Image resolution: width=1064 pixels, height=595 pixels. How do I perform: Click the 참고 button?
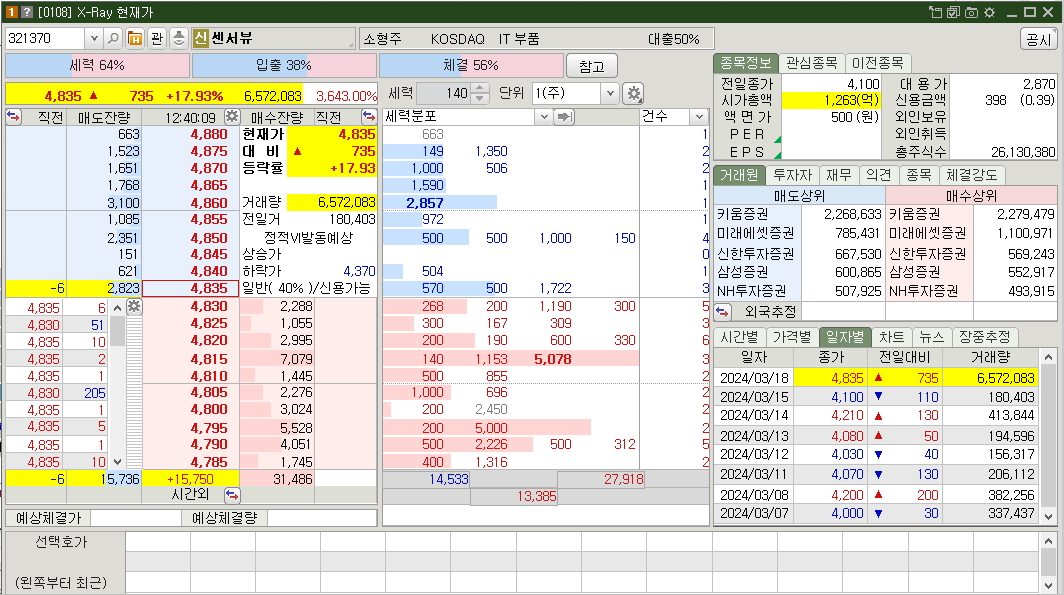coord(591,66)
